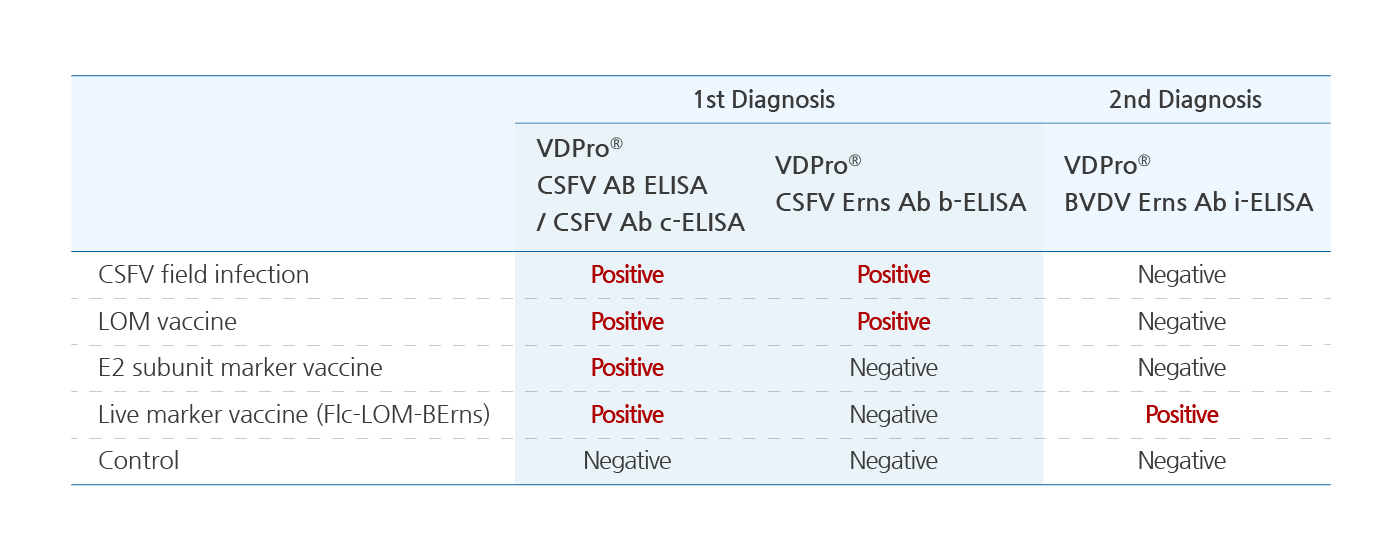Viewport: 1400px width, 553px height.
Task: Select Negative under BVDV Erns for CSFV field infection
Action: click(1182, 275)
